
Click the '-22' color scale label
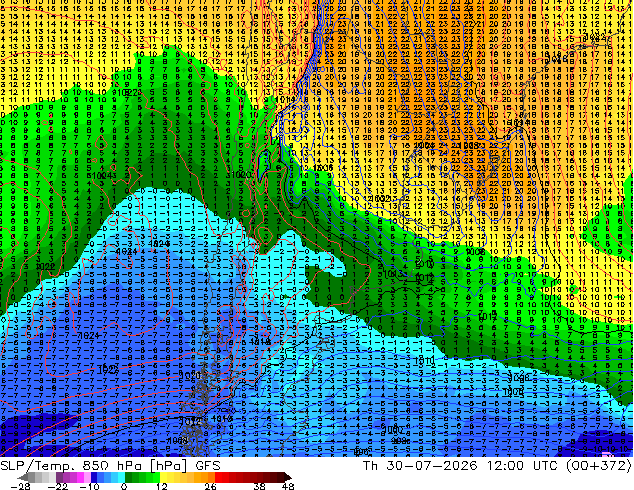[x=56, y=486]
